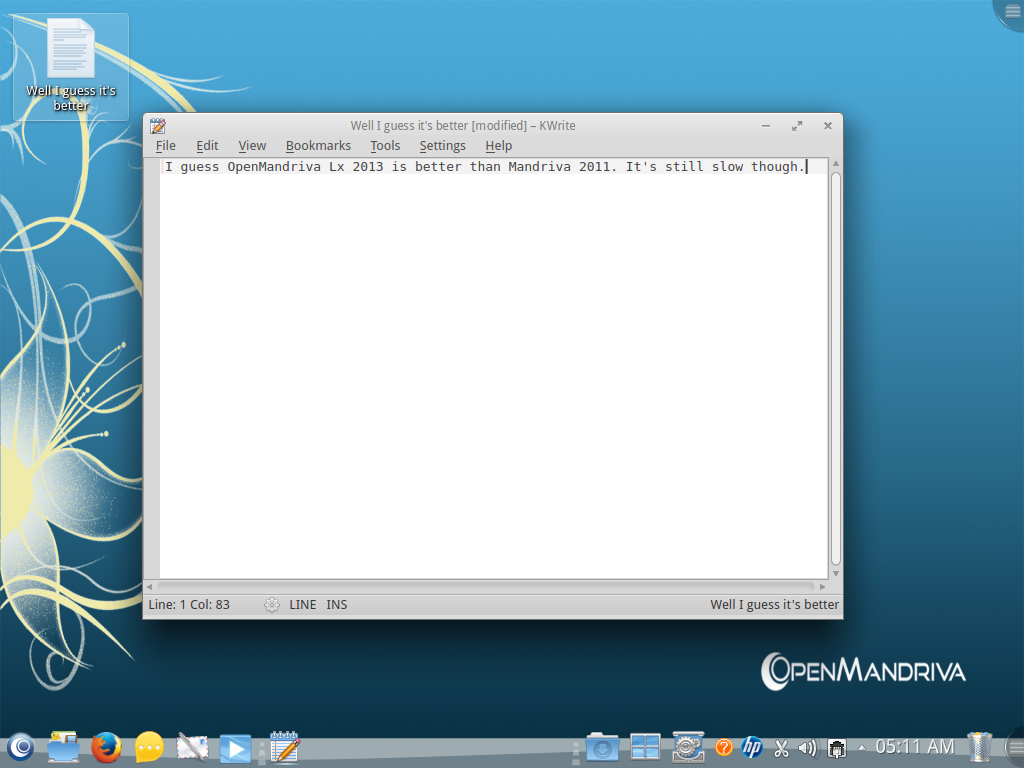Open the Help menu
Screen dimensions: 1024x768
click(498, 146)
